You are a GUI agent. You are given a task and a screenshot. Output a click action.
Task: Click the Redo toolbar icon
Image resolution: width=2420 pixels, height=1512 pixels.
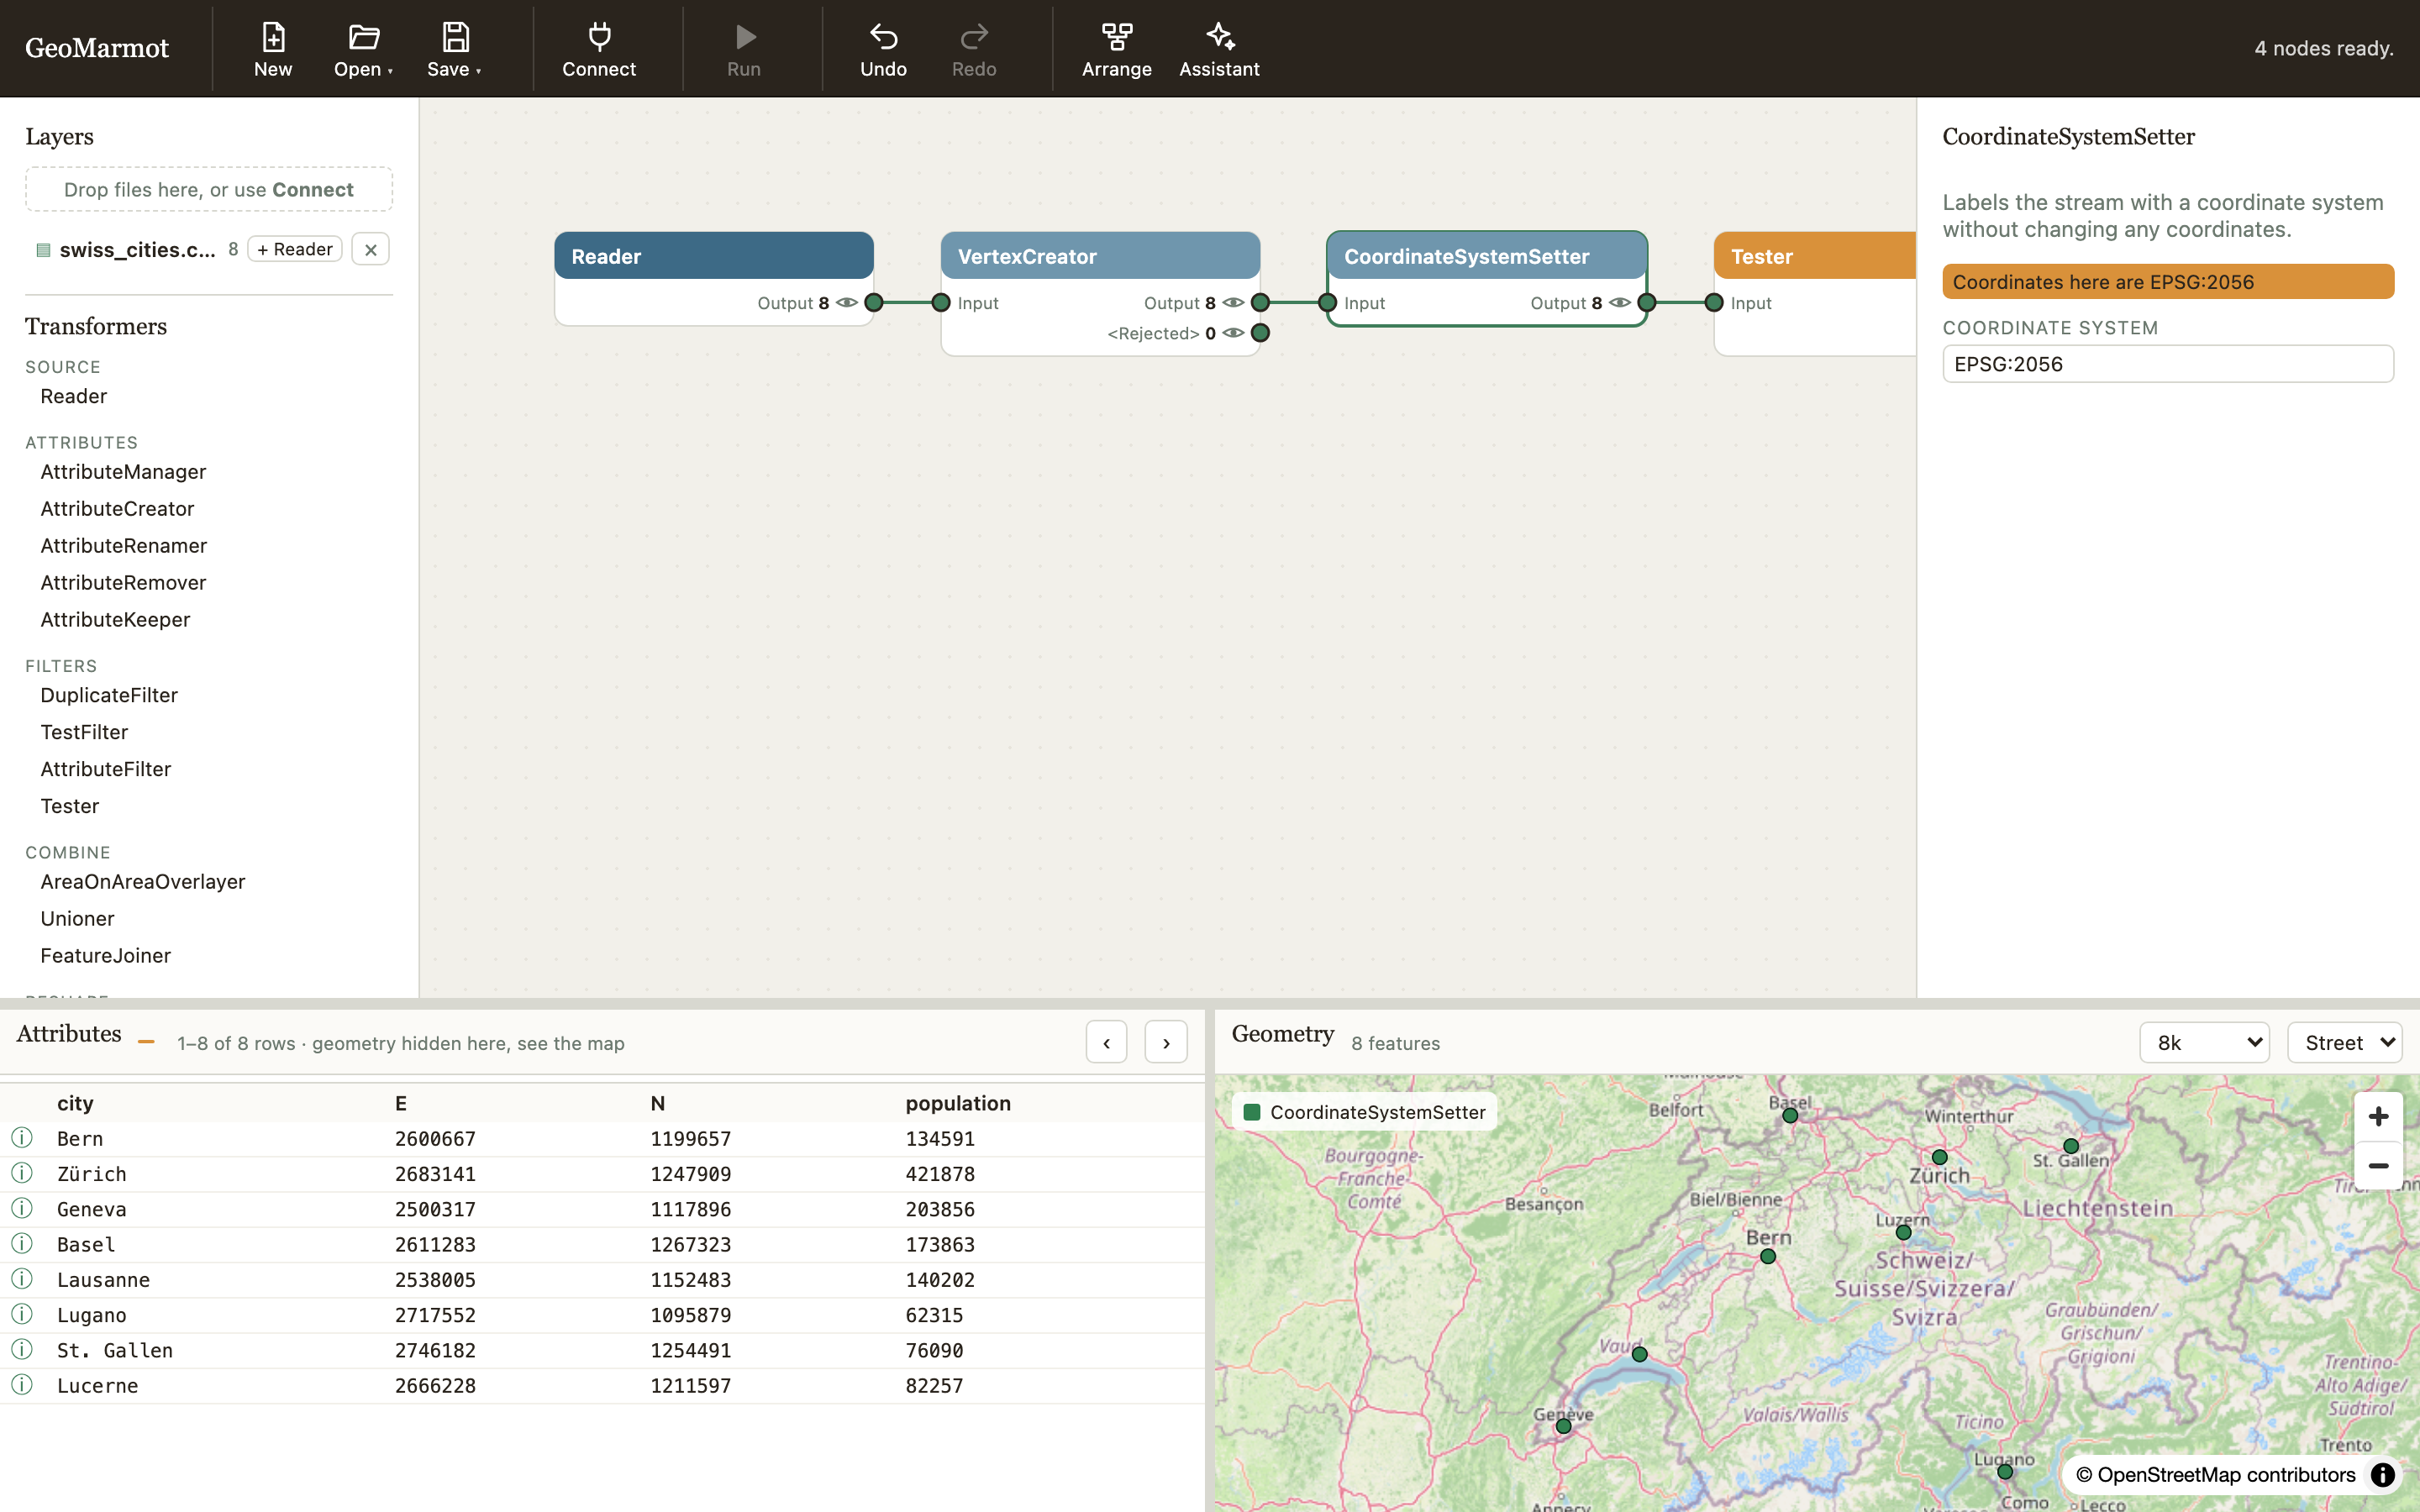pos(974,37)
